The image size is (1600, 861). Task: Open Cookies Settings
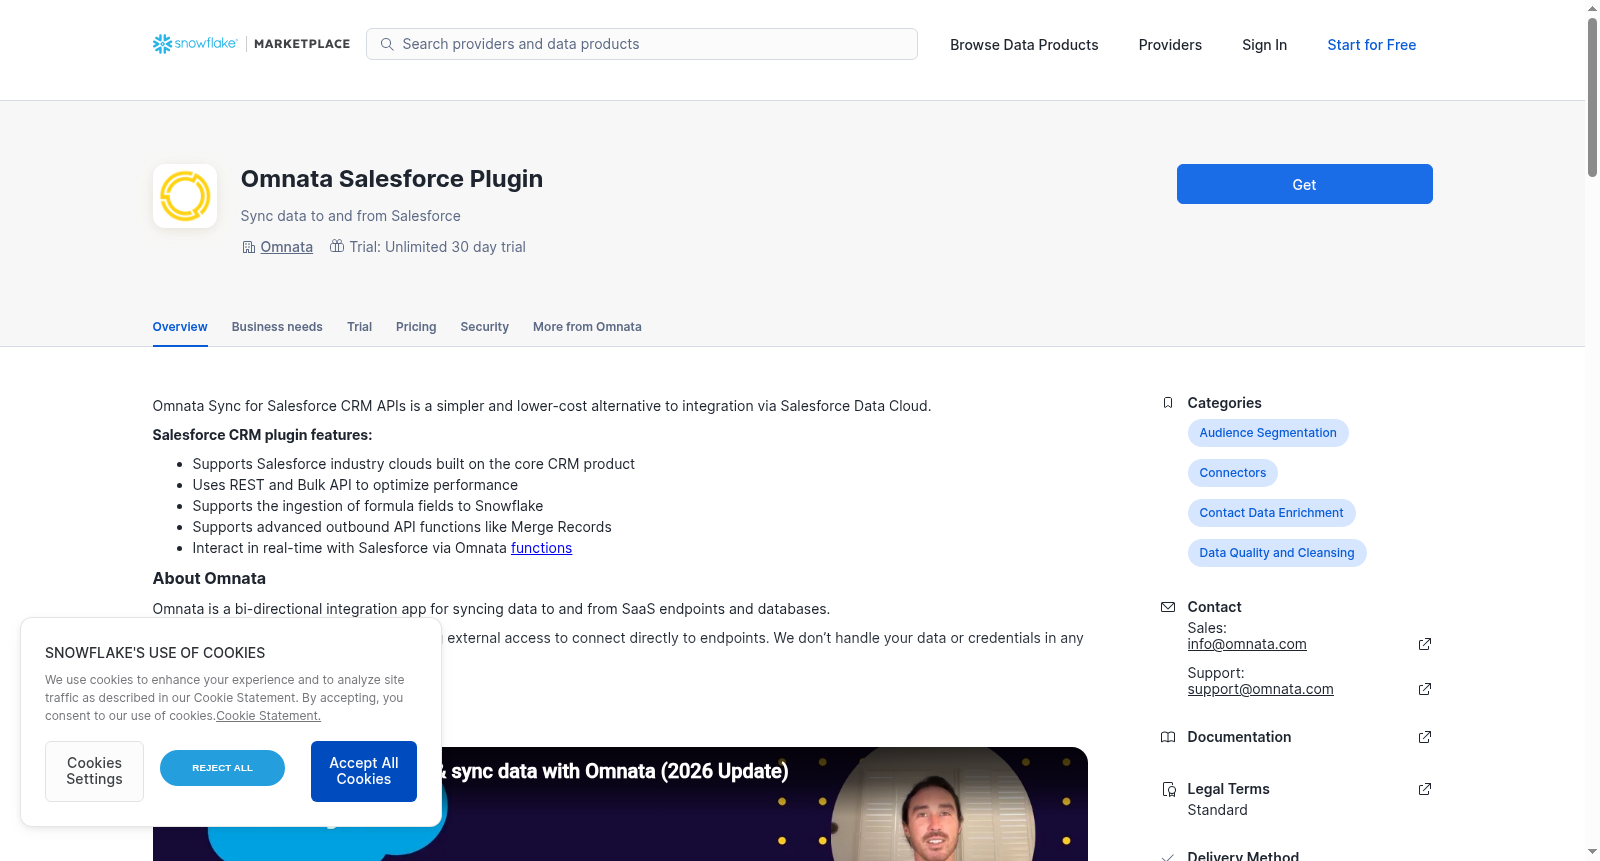[x=94, y=771]
